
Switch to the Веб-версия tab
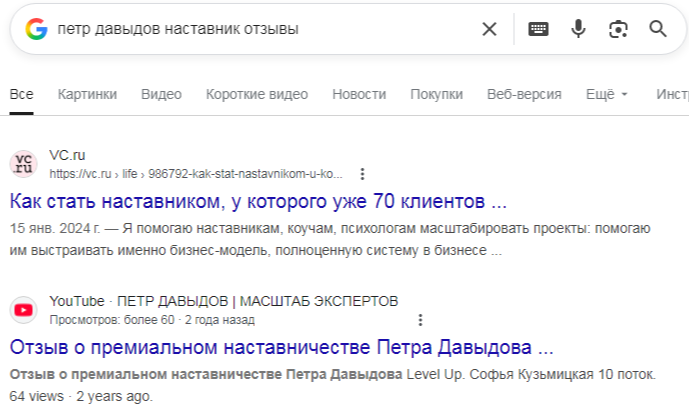click(524, 94)
